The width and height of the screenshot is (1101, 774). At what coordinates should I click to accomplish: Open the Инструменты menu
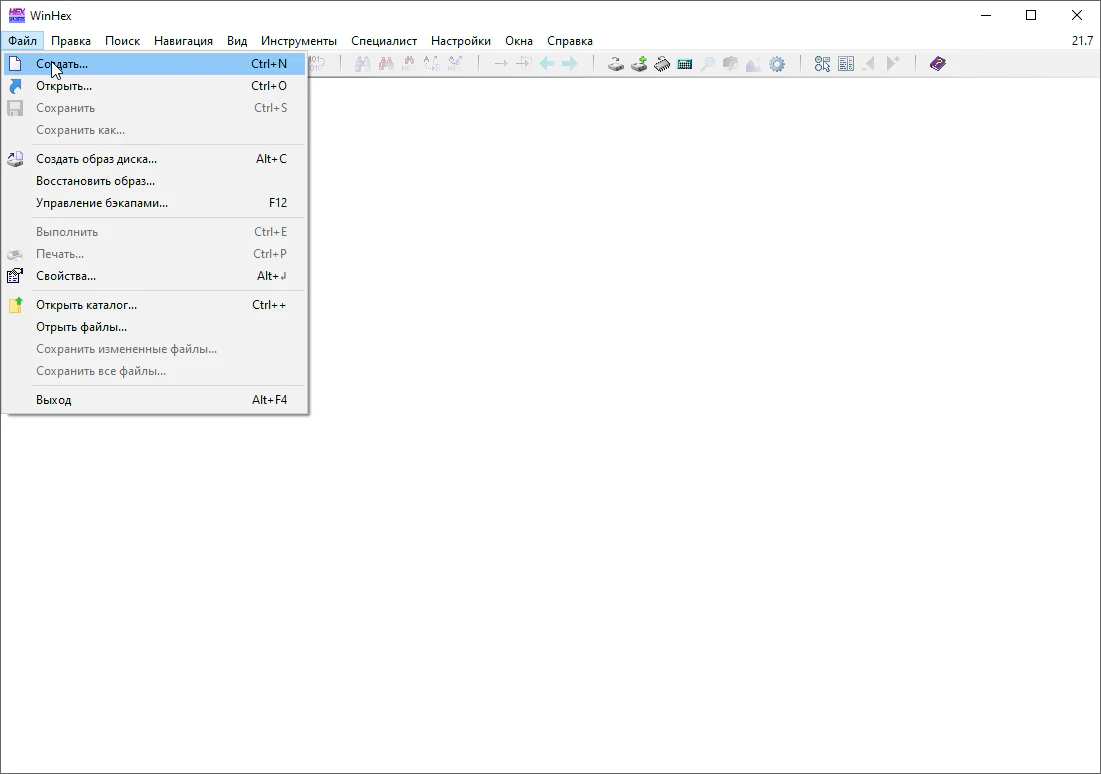299,41
